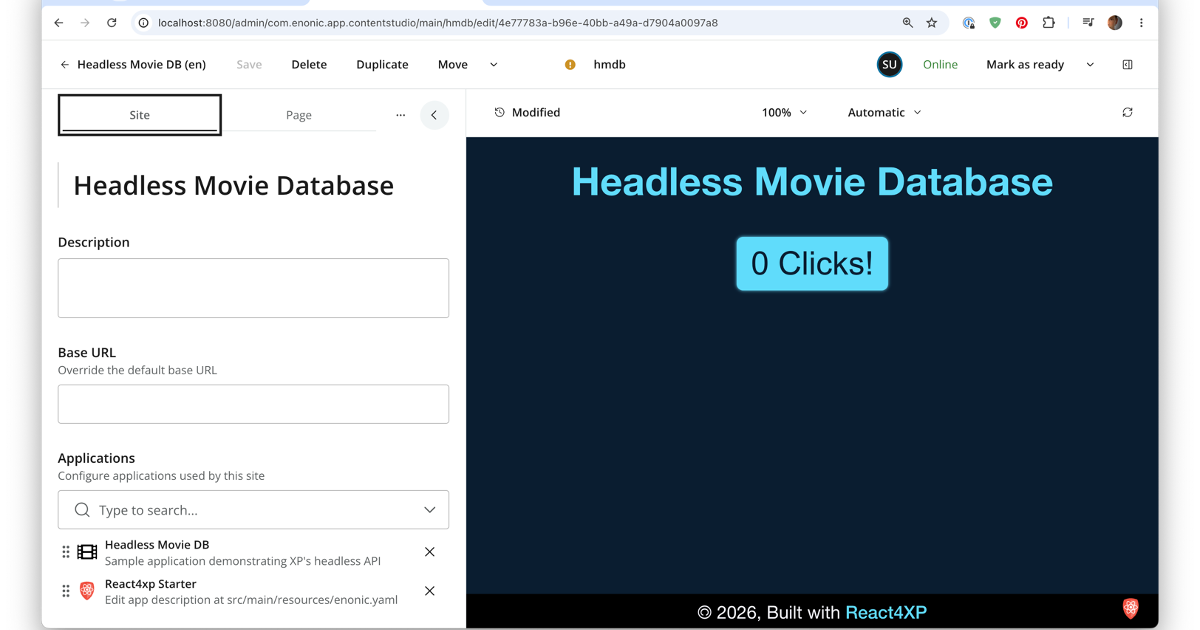Click the Headless Movie DB film icon

(x=87, y=552)
